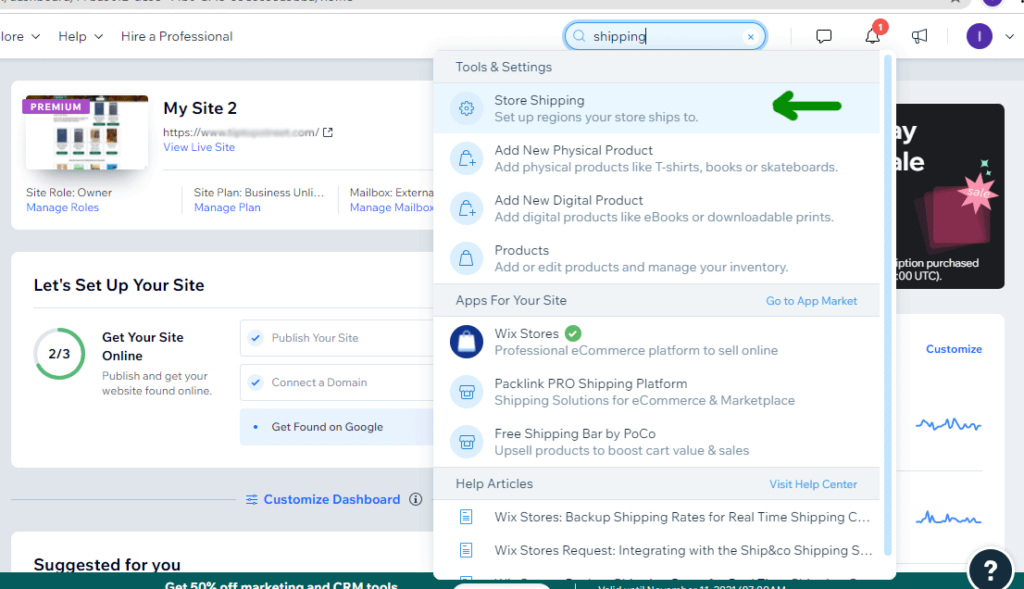Open the megaphone announcements icon
The width and height of the screenshot is (1024, 589).
(919, 36)
